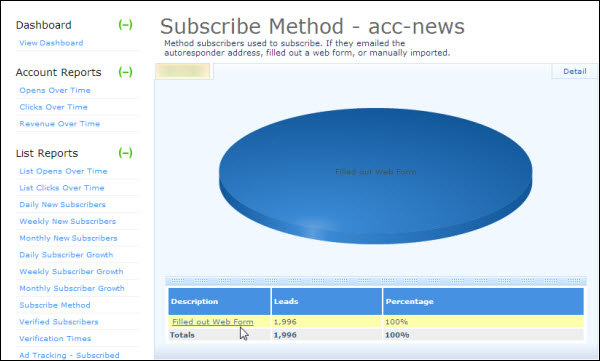Click the Subscribe Method - acc-news heading
This screenshot has height=361, width=600.
click(x=312, y=26)
